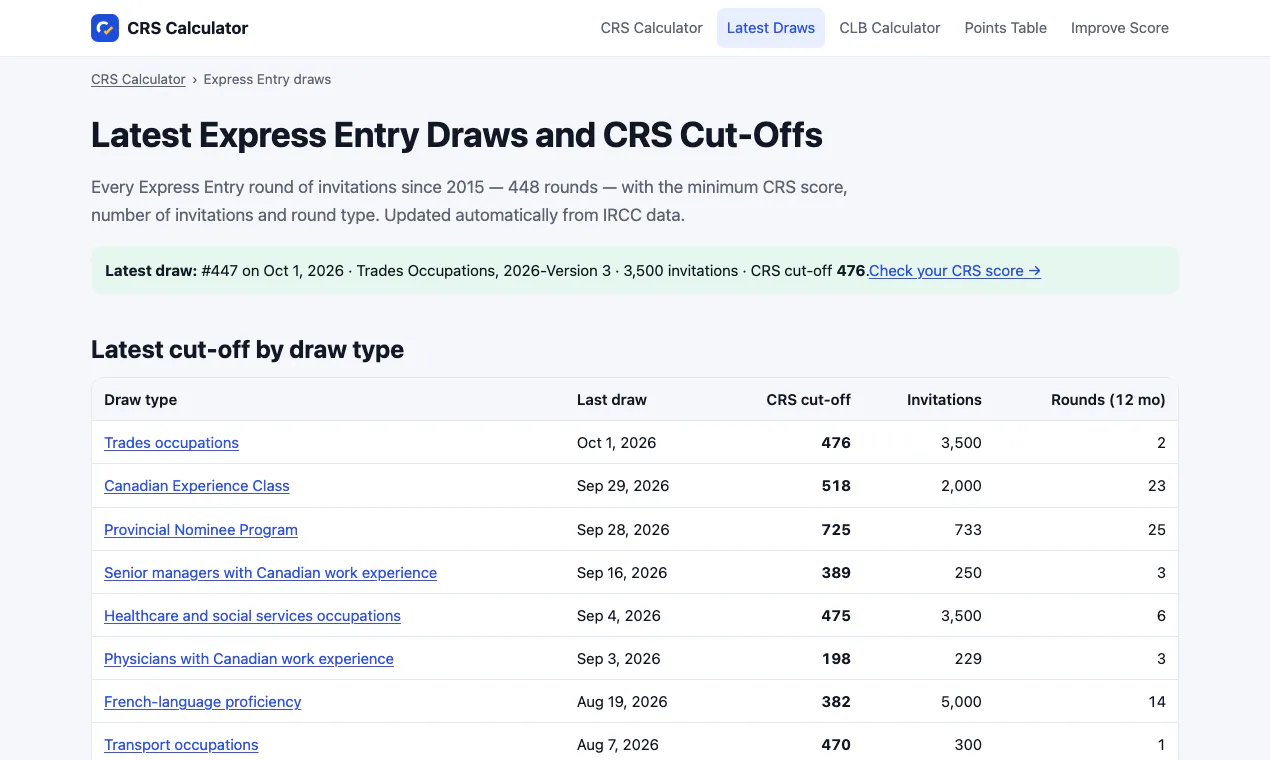Open the Improve Score page
The height and width of the screenshot is (760, 1270).
pyautogui.click(x=1120, y=28)
